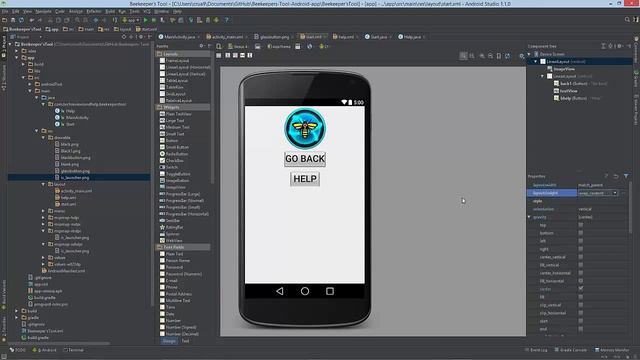Open the File menu
The height and width of the screenshot is (360, 640).
5,11
